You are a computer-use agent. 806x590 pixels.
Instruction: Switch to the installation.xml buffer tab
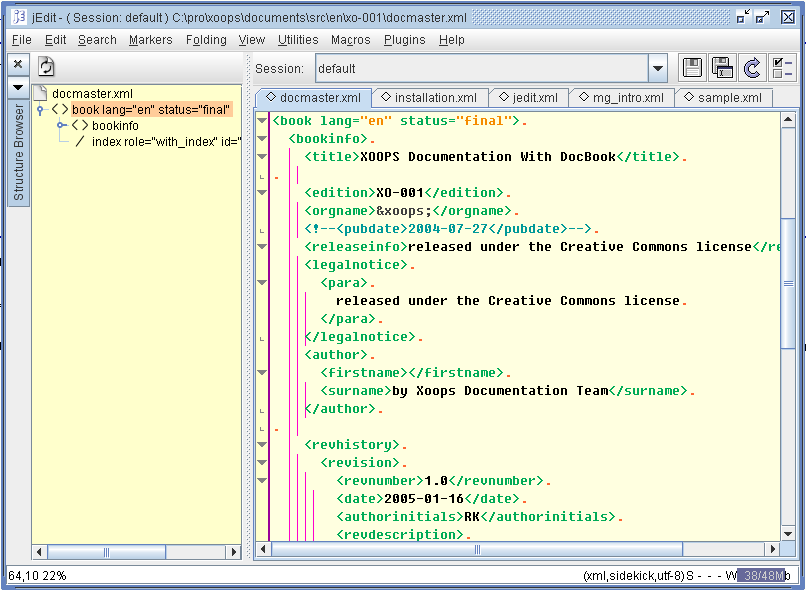429,97
